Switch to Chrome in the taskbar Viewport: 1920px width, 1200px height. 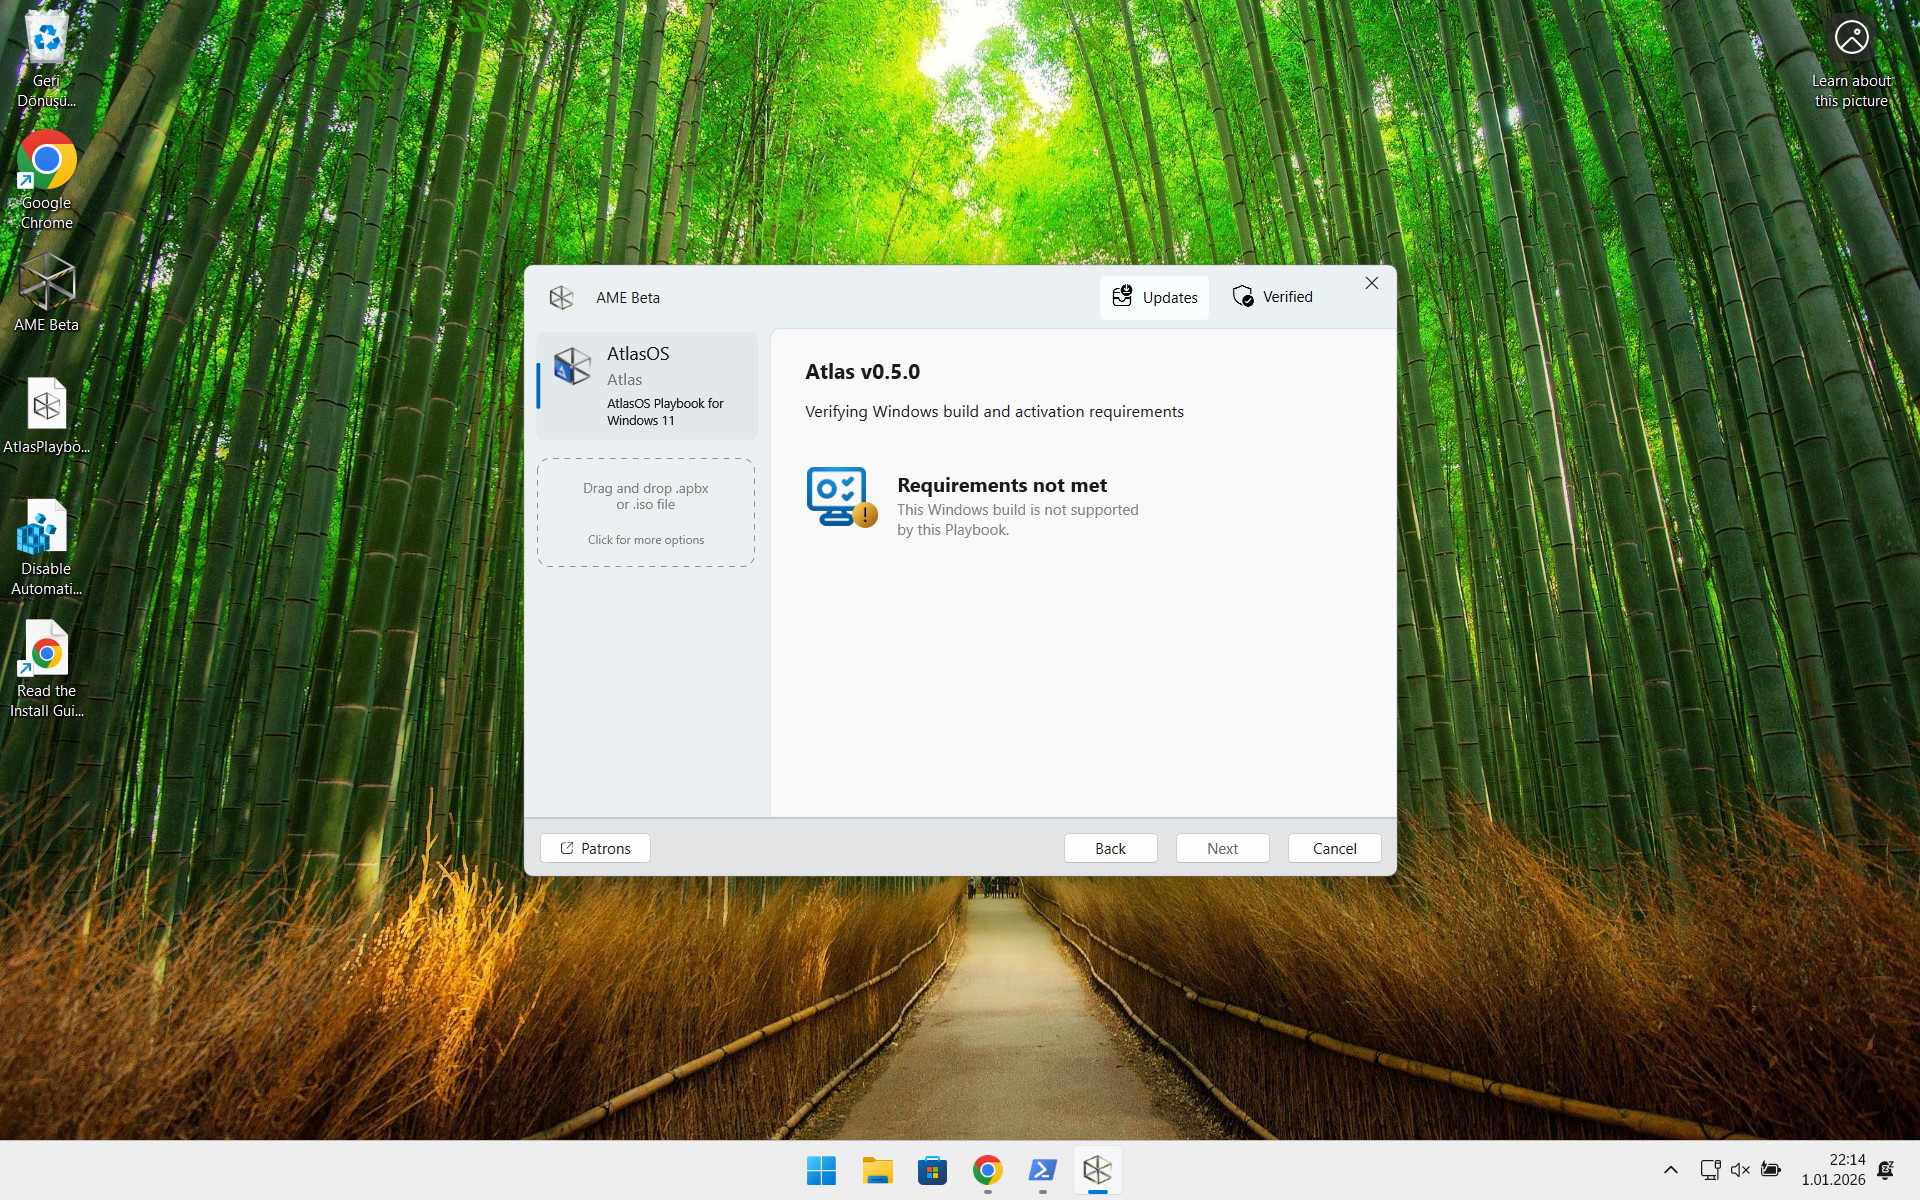[x=987, y=1170]
